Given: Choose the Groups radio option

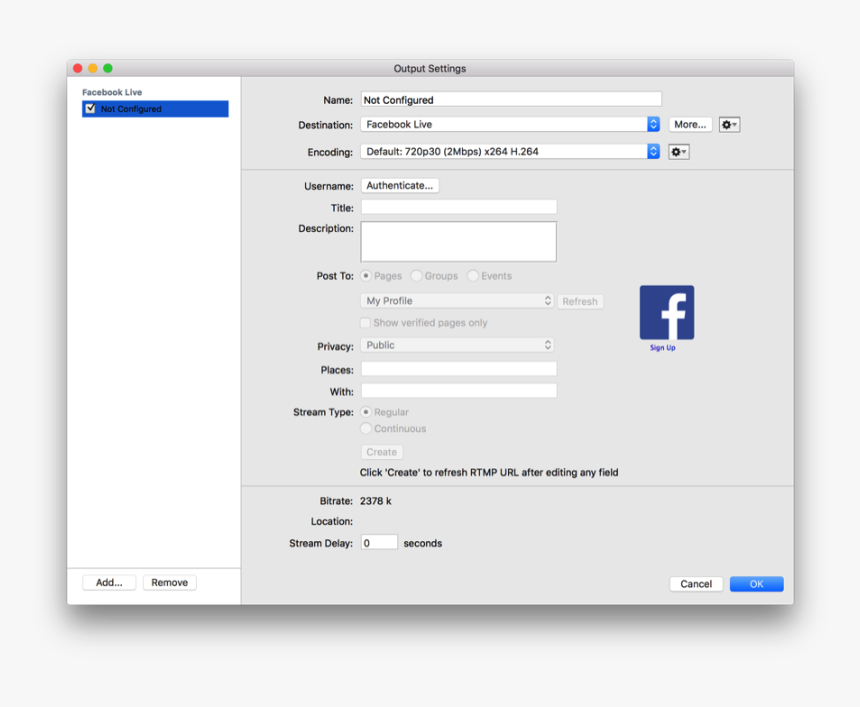Looking at the screenshot, I should 417,276.
